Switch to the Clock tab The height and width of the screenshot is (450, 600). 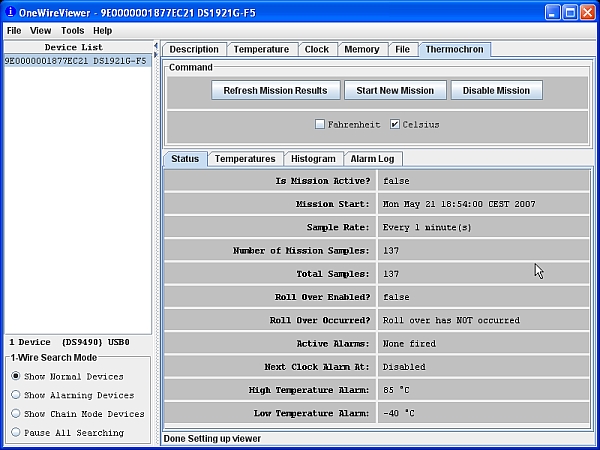pyautogui.click(x=317, y=49)
